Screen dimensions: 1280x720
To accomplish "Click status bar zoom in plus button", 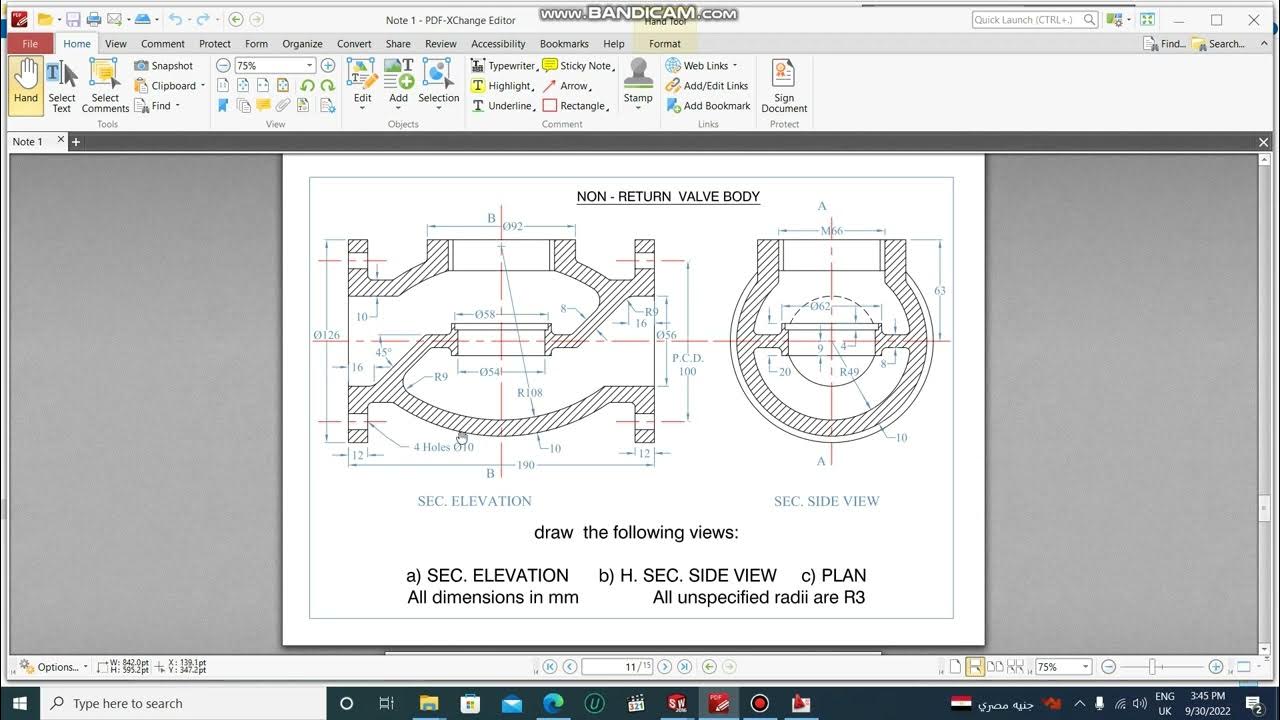I will tap(1216, 667).
